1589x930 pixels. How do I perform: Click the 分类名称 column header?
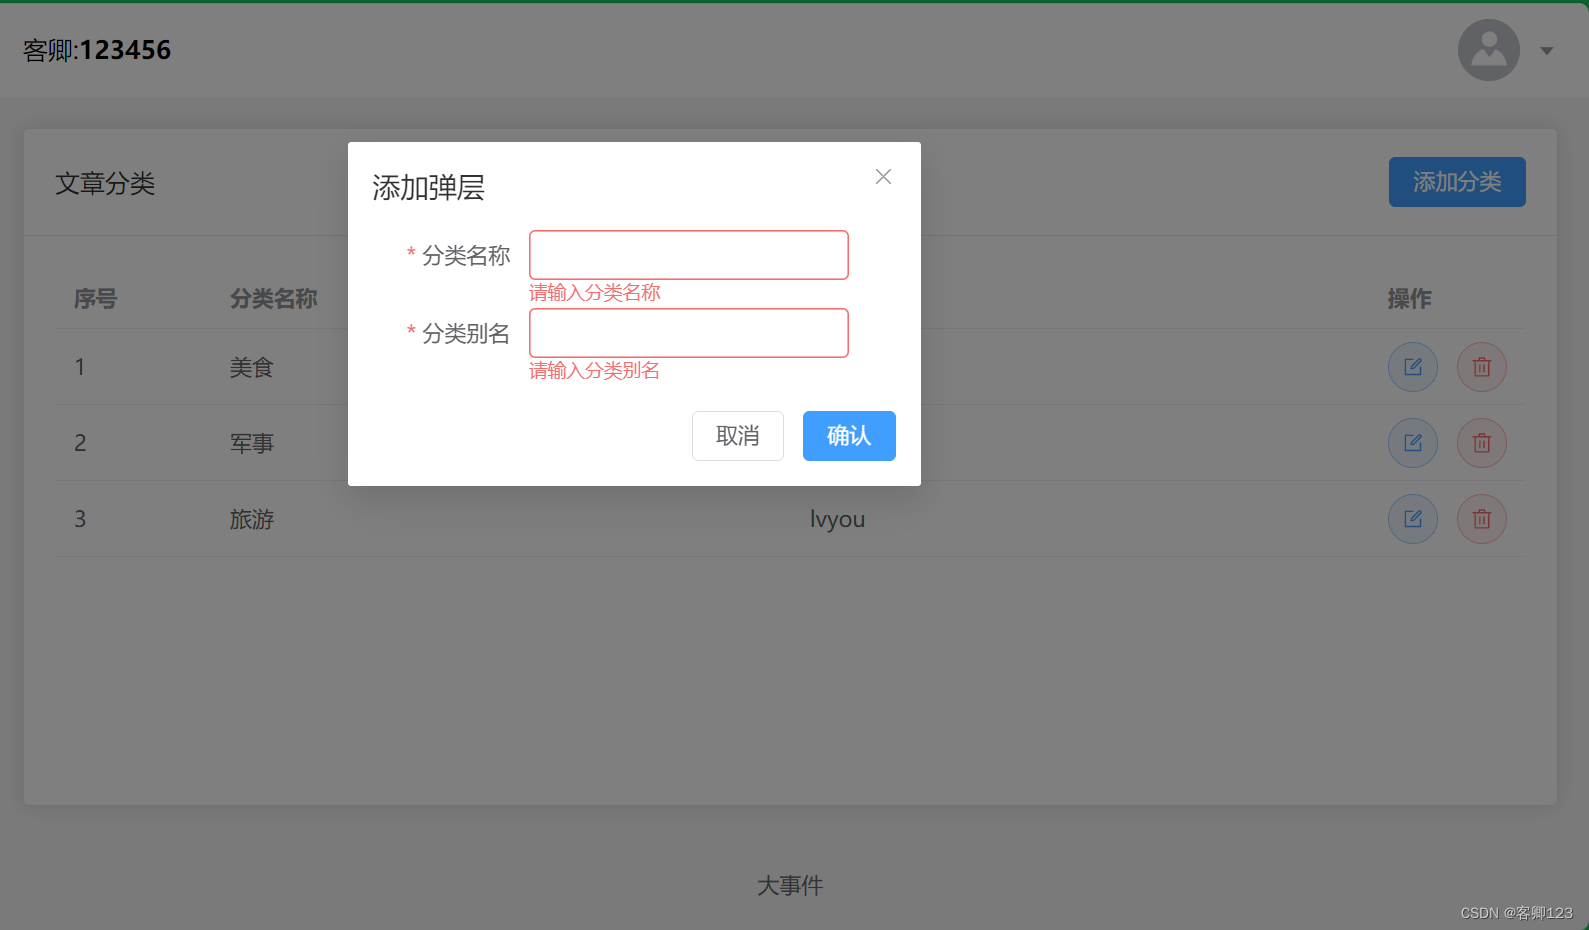coord(274,299)
